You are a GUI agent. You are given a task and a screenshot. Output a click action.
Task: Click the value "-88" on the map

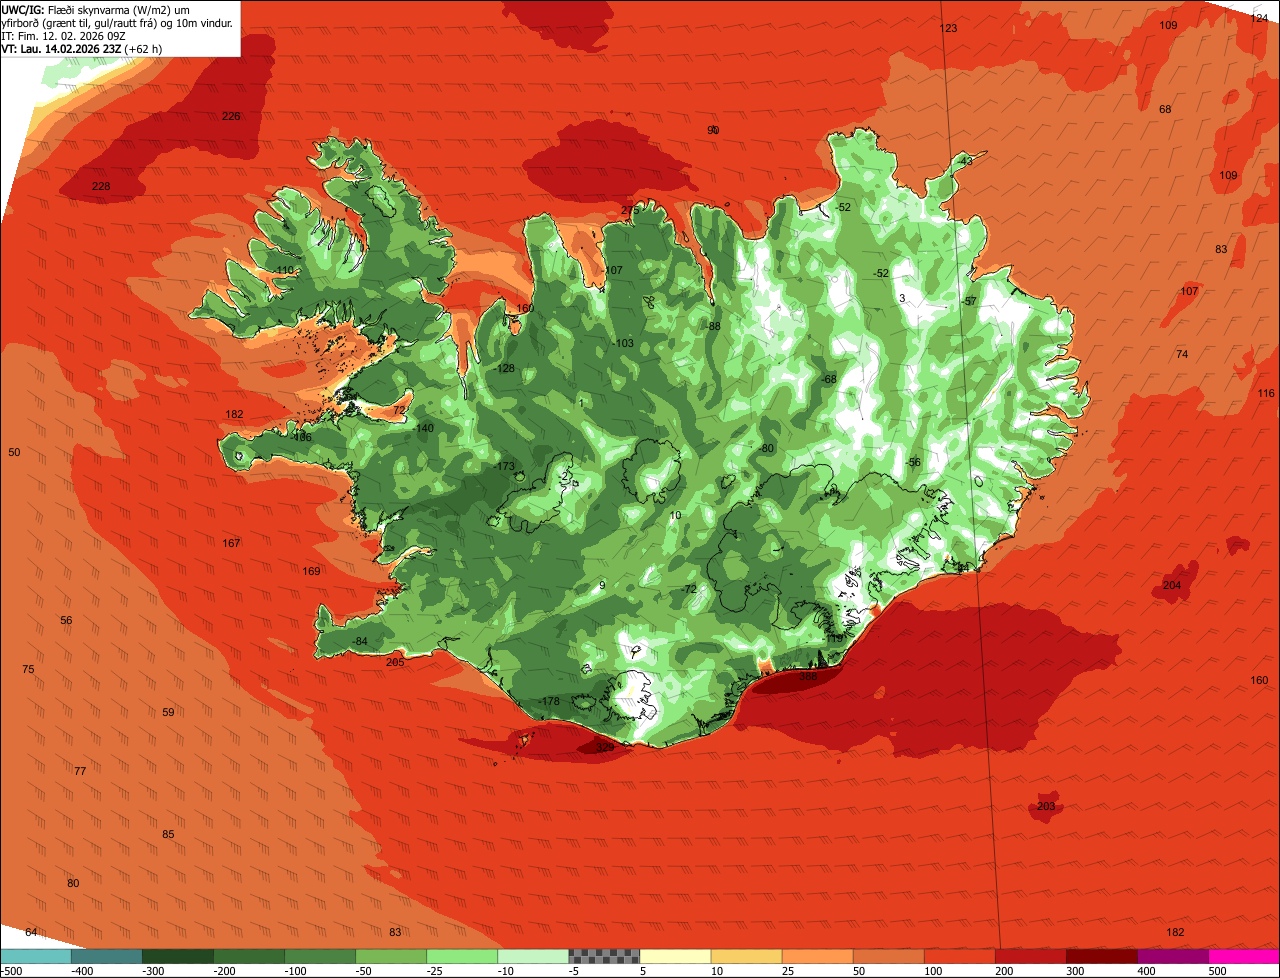(712, 326)
